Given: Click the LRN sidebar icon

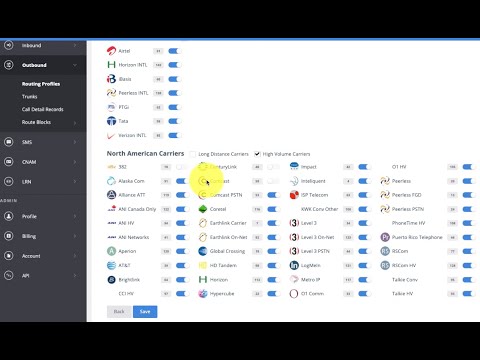Looking at the screenshot, I should pyautogui.click(x=9, y=181).
